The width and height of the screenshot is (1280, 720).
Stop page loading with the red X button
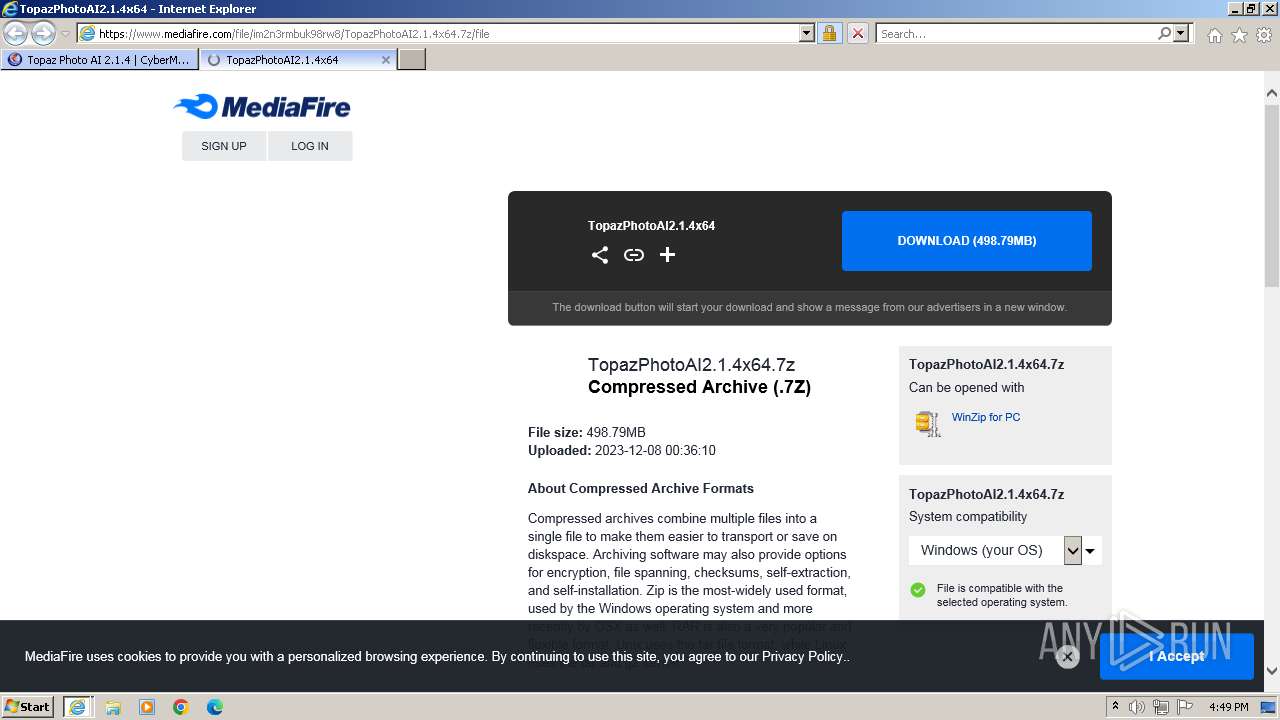pos(857,33)
